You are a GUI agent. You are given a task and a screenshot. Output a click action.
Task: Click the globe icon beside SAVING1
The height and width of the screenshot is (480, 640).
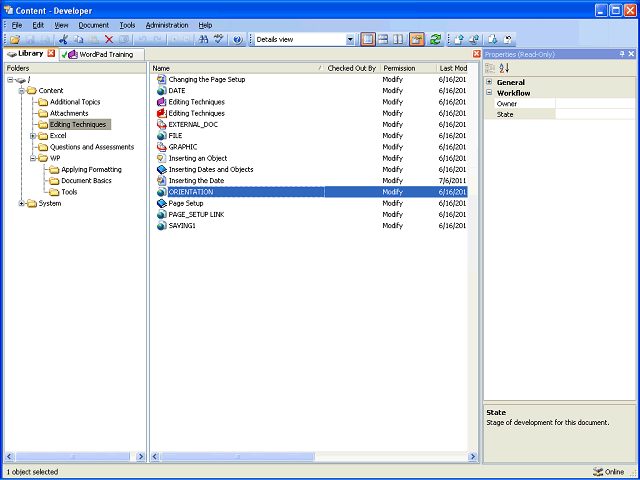tap(162, 226)
